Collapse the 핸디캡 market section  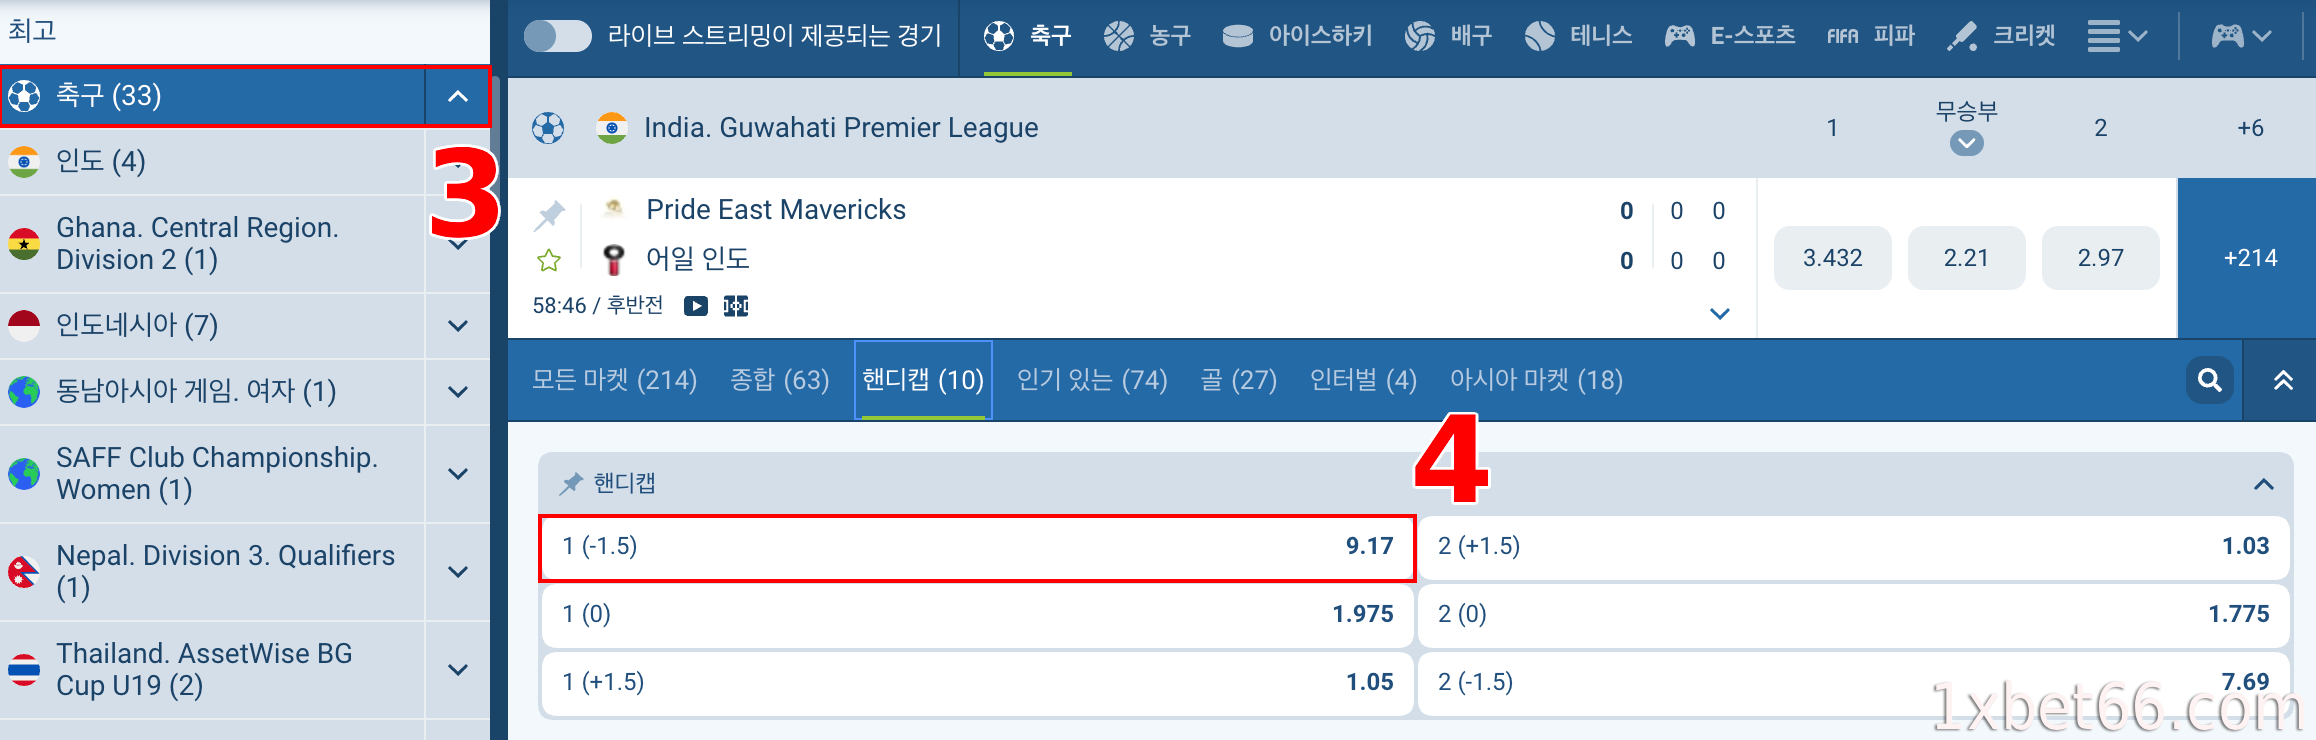pos(2263,483)
